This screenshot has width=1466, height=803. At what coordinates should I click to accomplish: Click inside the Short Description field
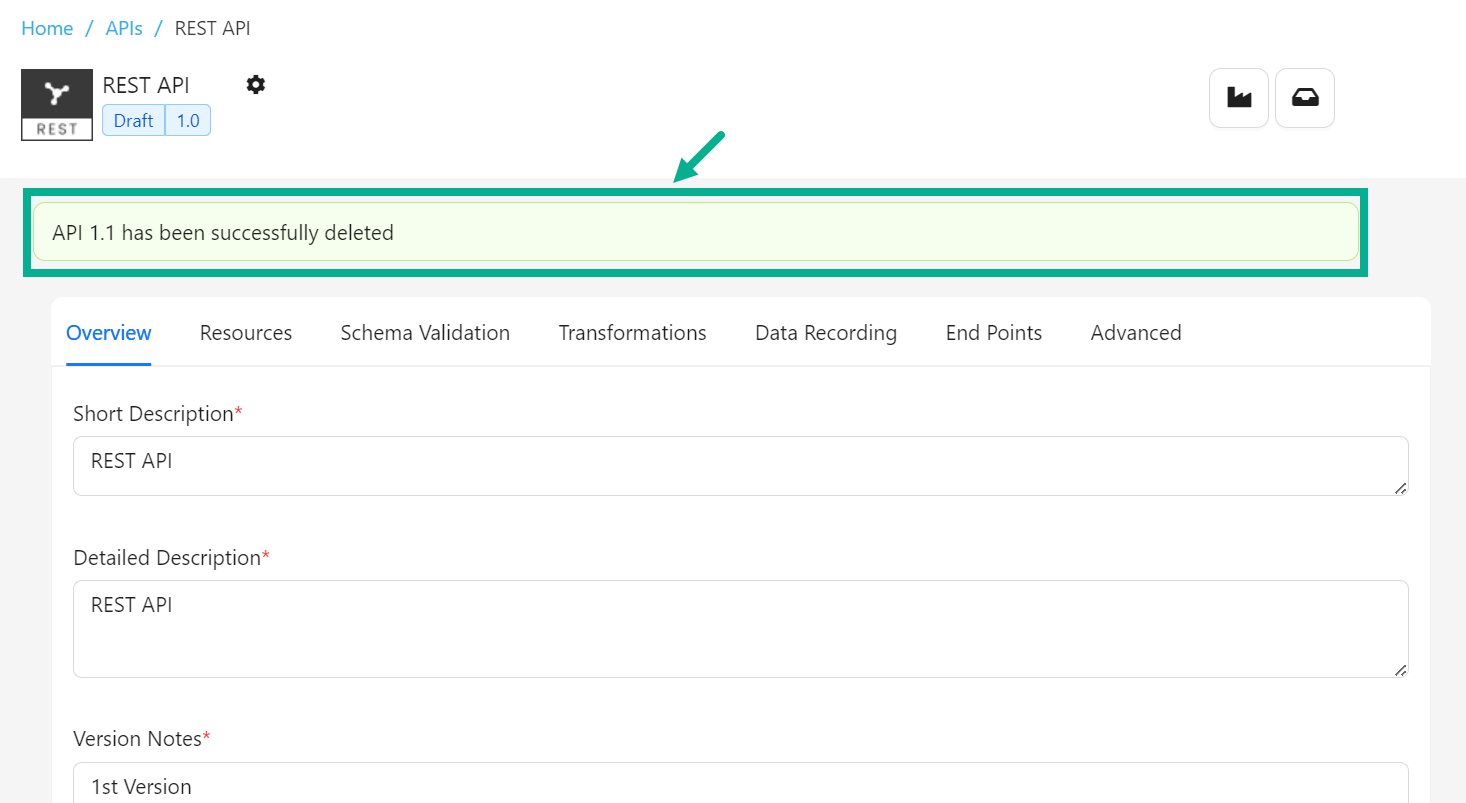click(740, 466)
